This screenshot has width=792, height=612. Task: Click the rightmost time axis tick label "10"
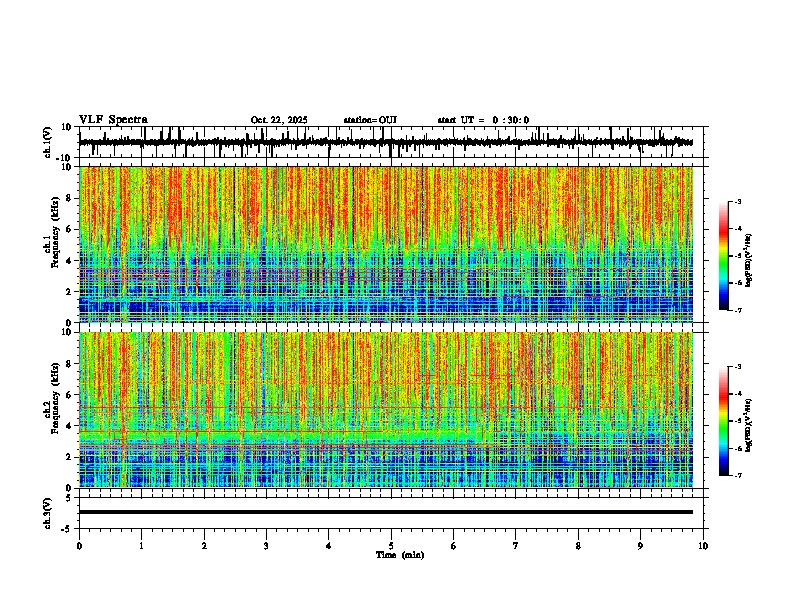(703, 546)
